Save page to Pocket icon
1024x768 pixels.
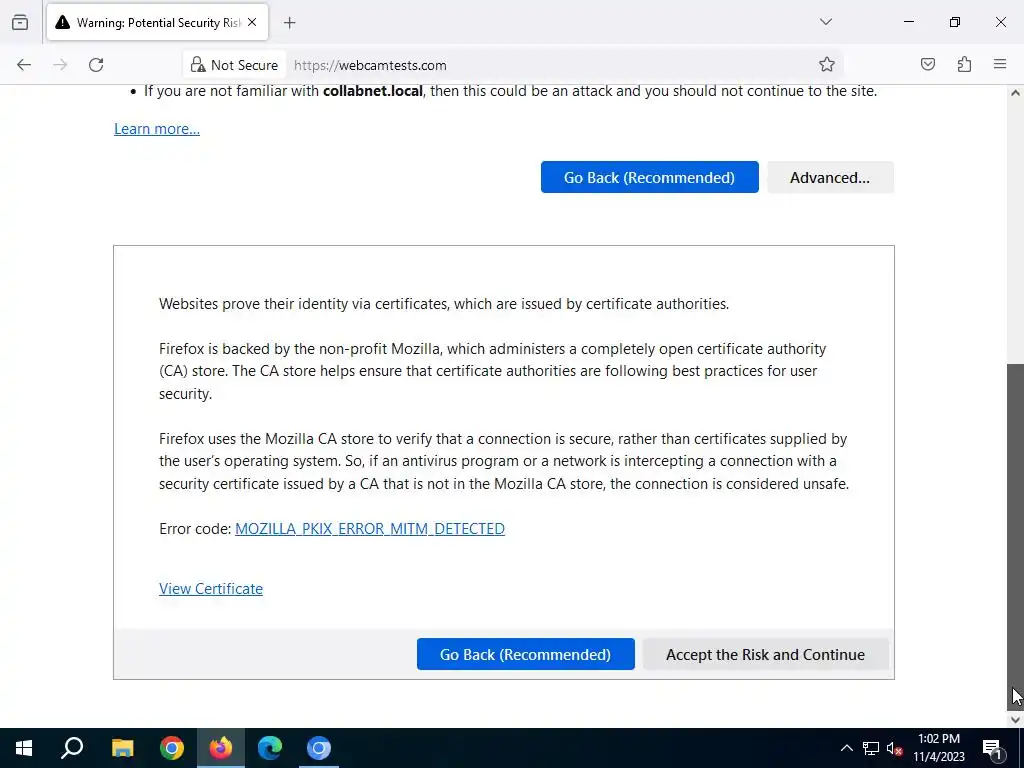coord(927,64)
